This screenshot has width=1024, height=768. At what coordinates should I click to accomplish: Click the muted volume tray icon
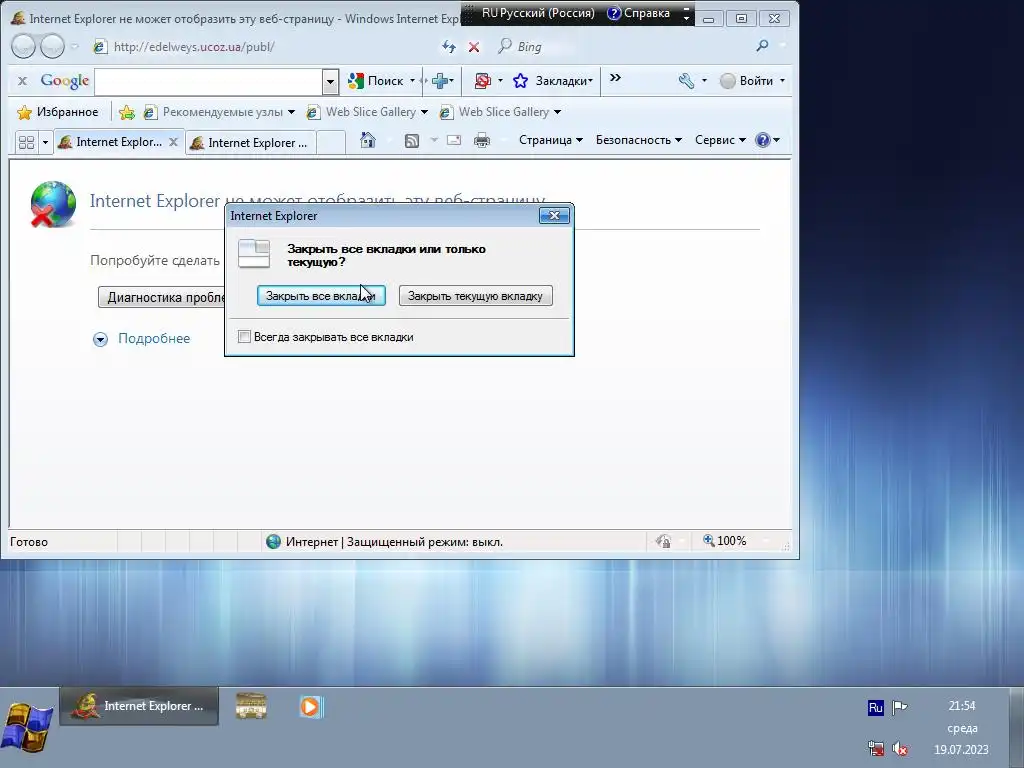tap(900, 748)
